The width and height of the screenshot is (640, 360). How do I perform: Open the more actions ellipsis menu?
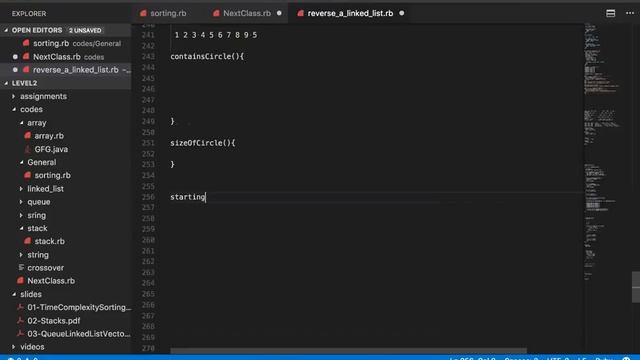click(630, 13)
